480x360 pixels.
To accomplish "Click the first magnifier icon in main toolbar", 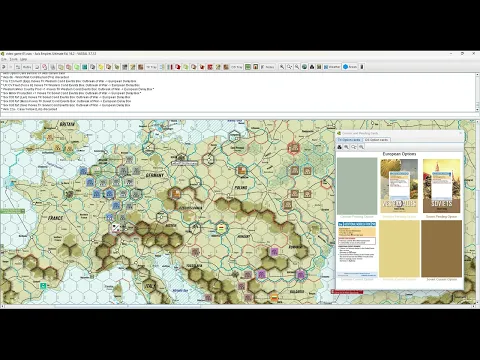I will coord(282,67).
